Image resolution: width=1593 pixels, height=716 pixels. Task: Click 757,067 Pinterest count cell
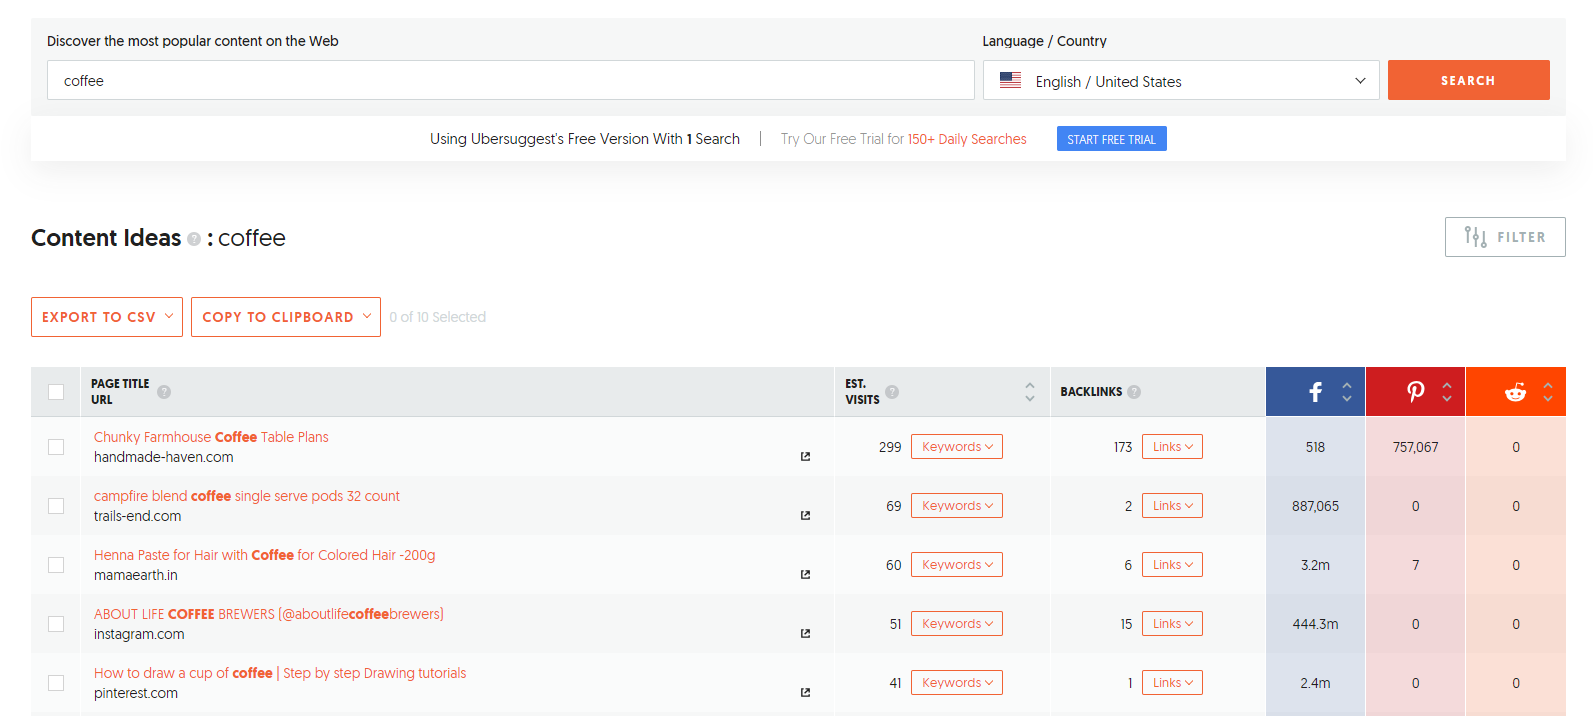[1415, 447]
